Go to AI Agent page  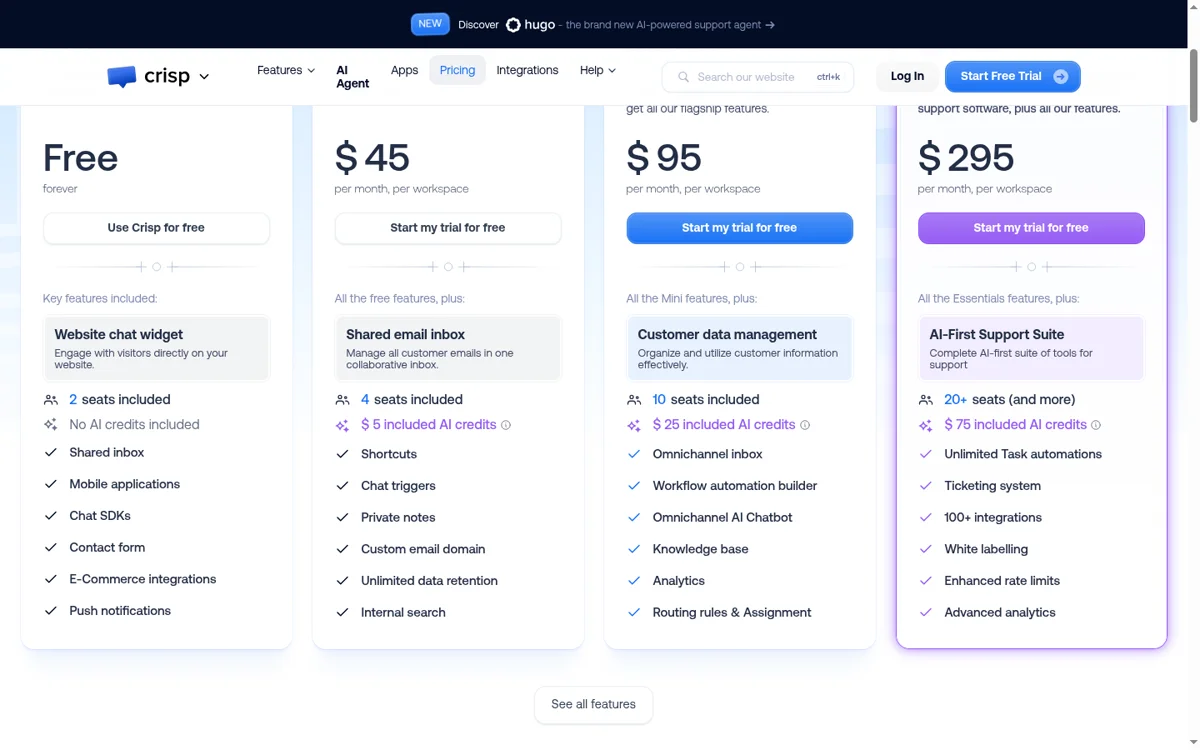point(352,77)
